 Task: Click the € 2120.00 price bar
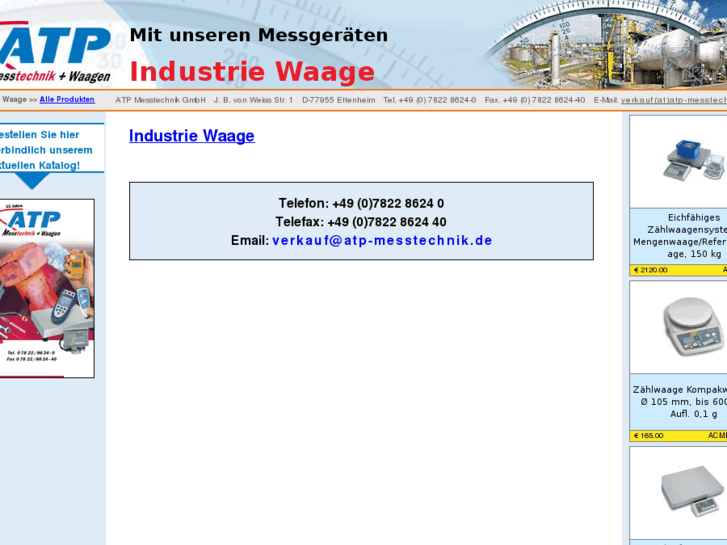[x=678, y=270]
